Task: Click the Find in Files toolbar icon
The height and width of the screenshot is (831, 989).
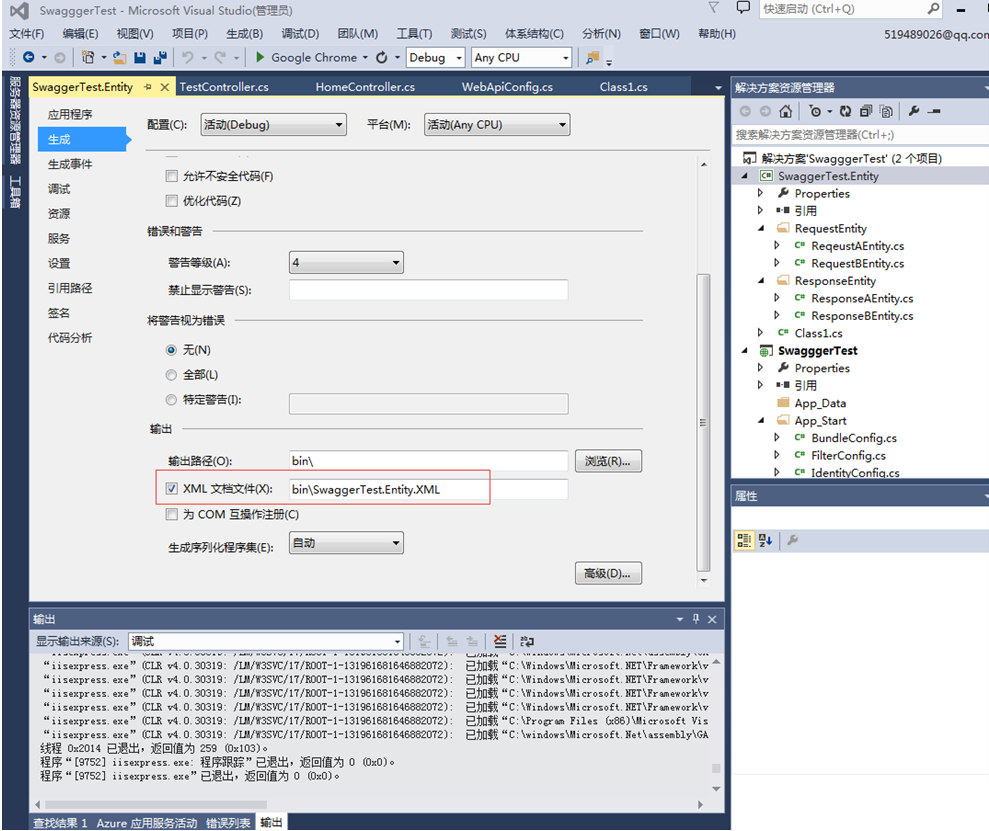Action: click(x=592, y=57)
